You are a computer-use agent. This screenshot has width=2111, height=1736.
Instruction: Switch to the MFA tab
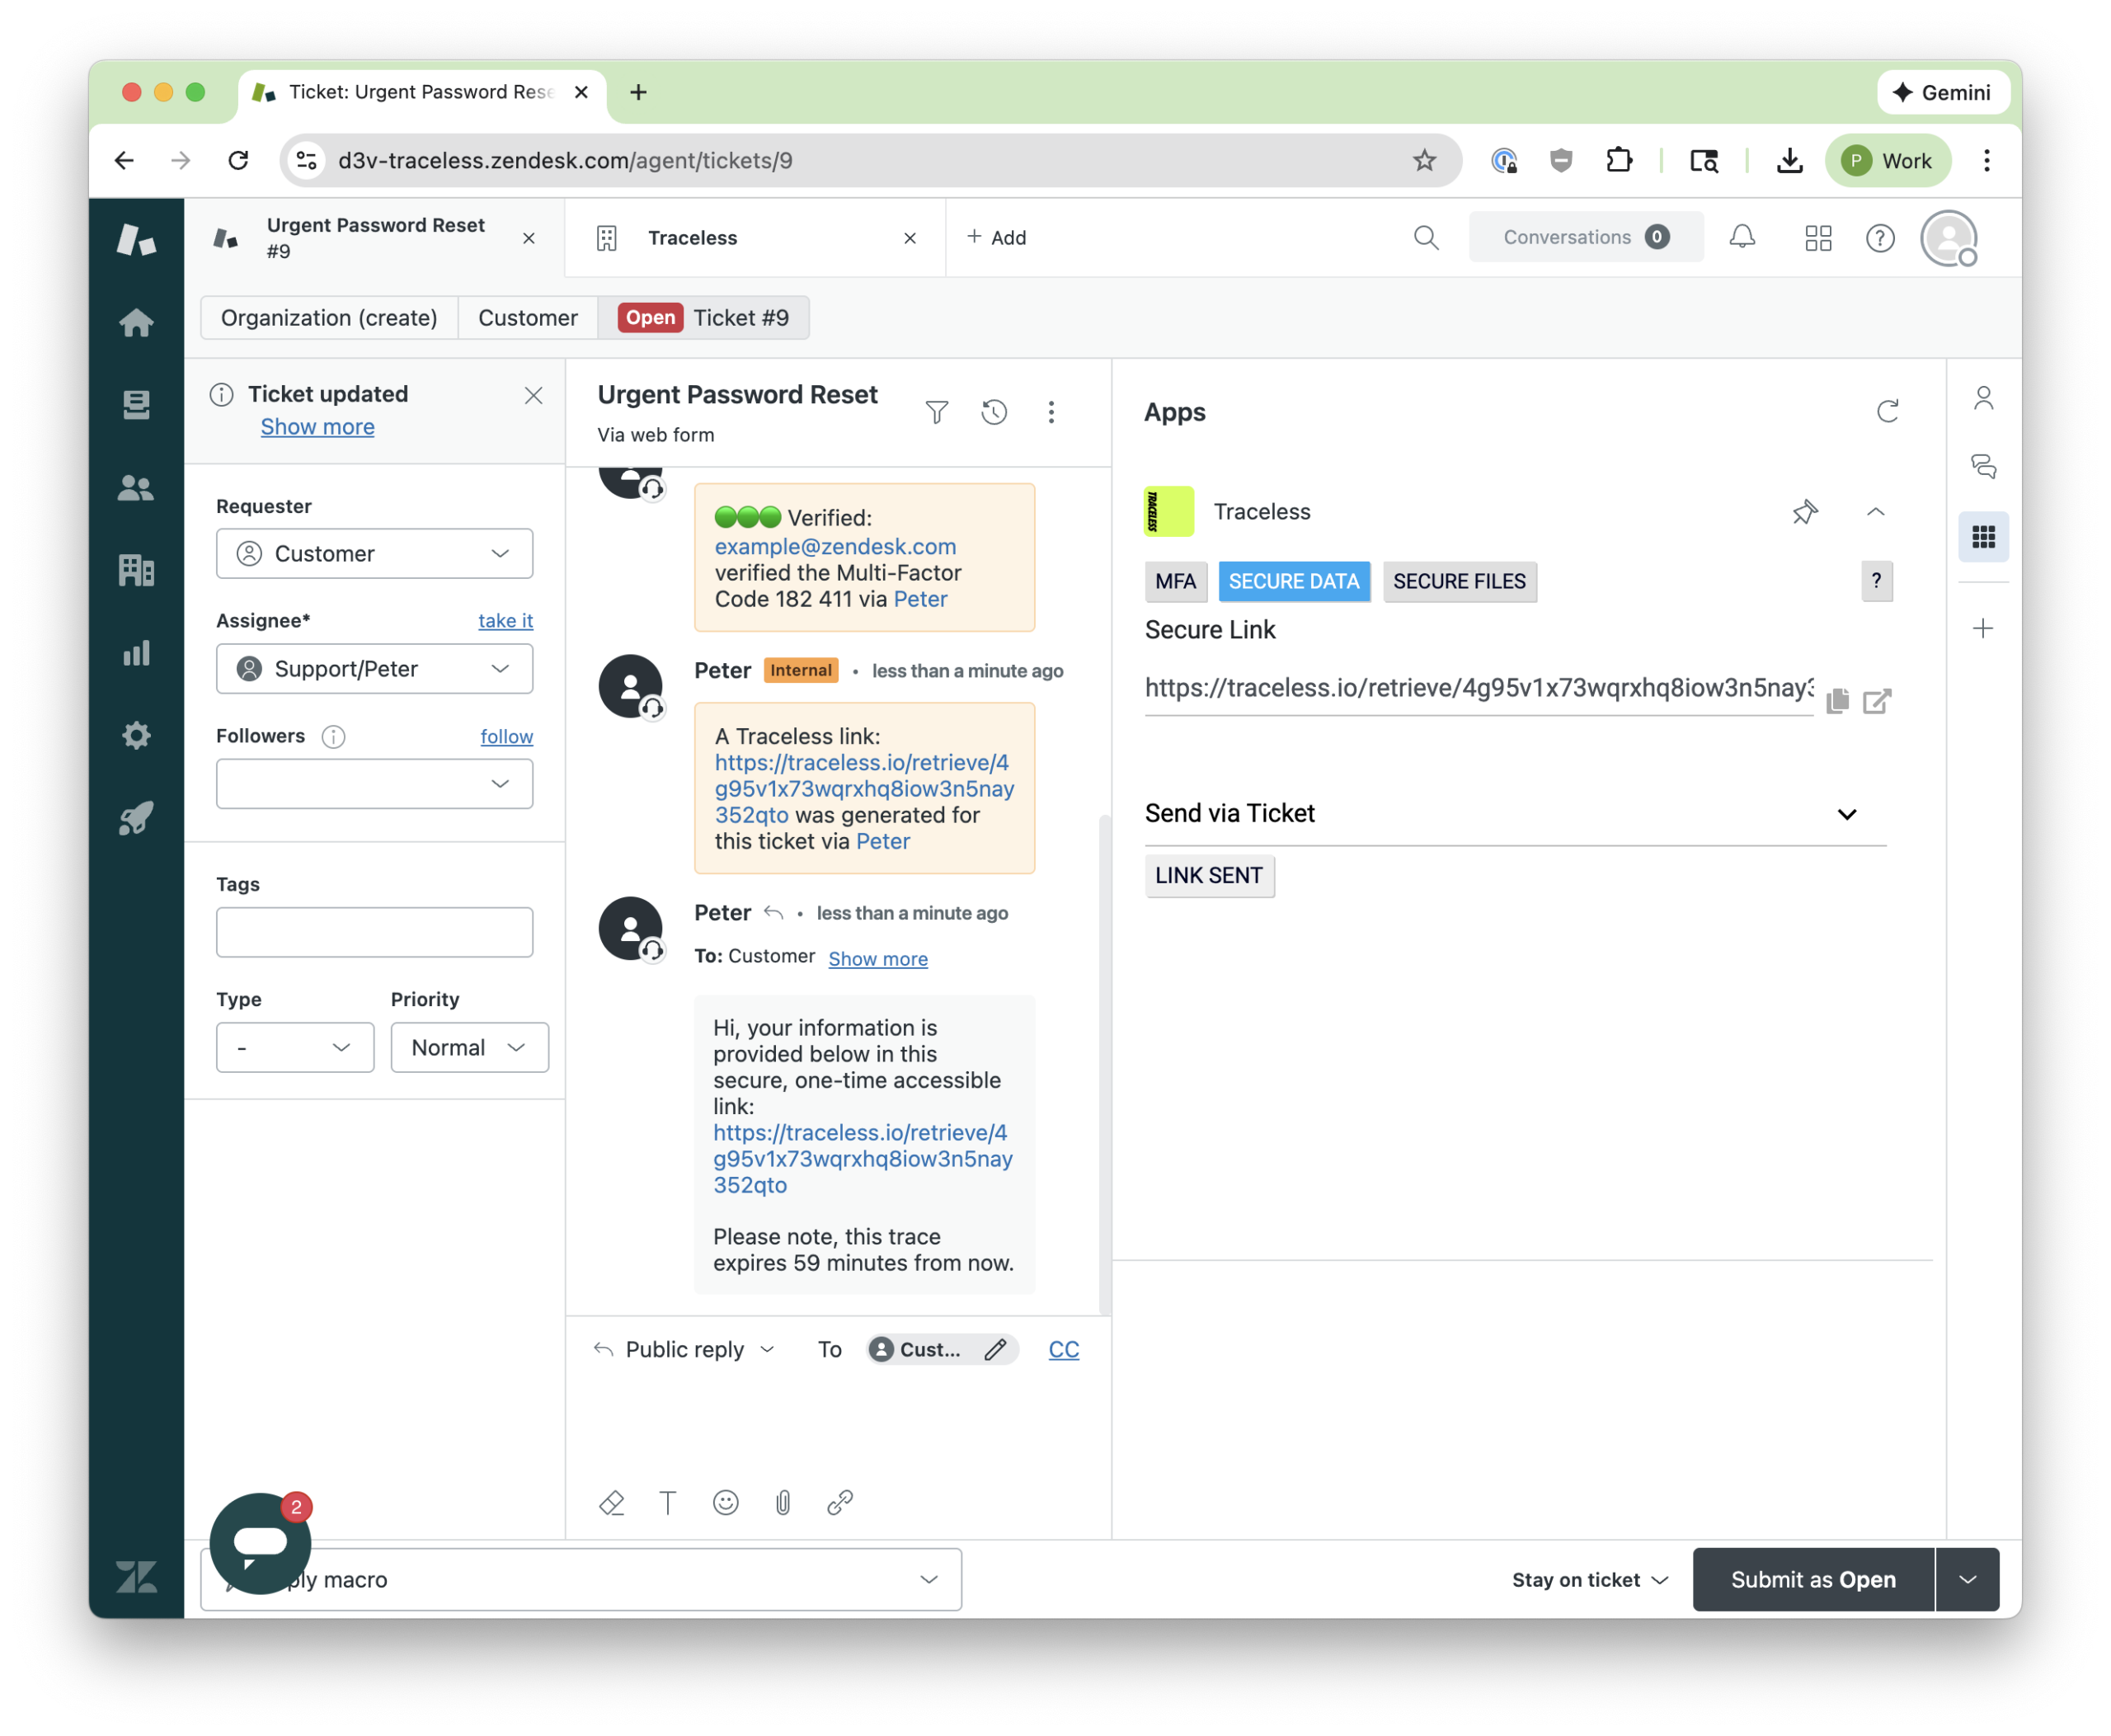(1175, 582)
